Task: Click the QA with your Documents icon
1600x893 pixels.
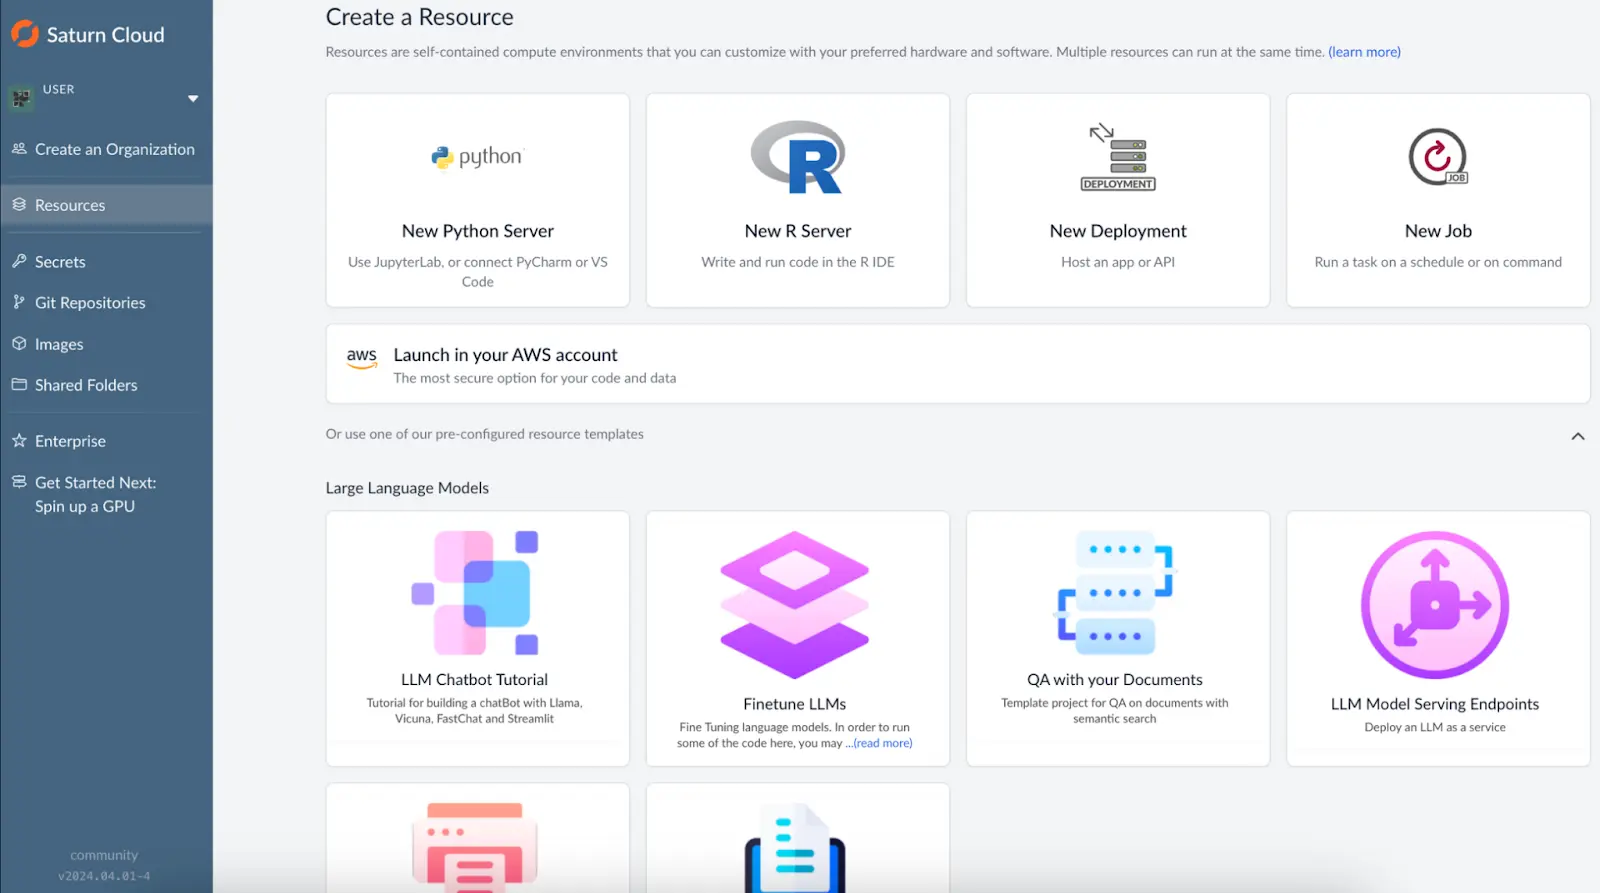Action: [x=1116, y=593]
